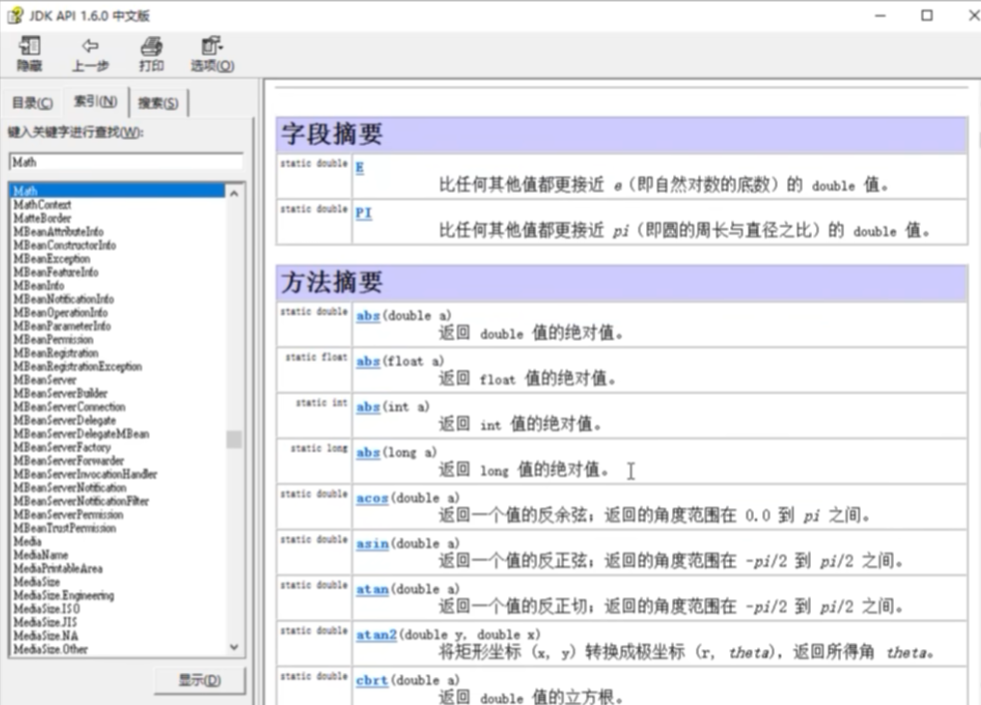Select MBeanServerFactory in the index list

click(x=62, y=447)
